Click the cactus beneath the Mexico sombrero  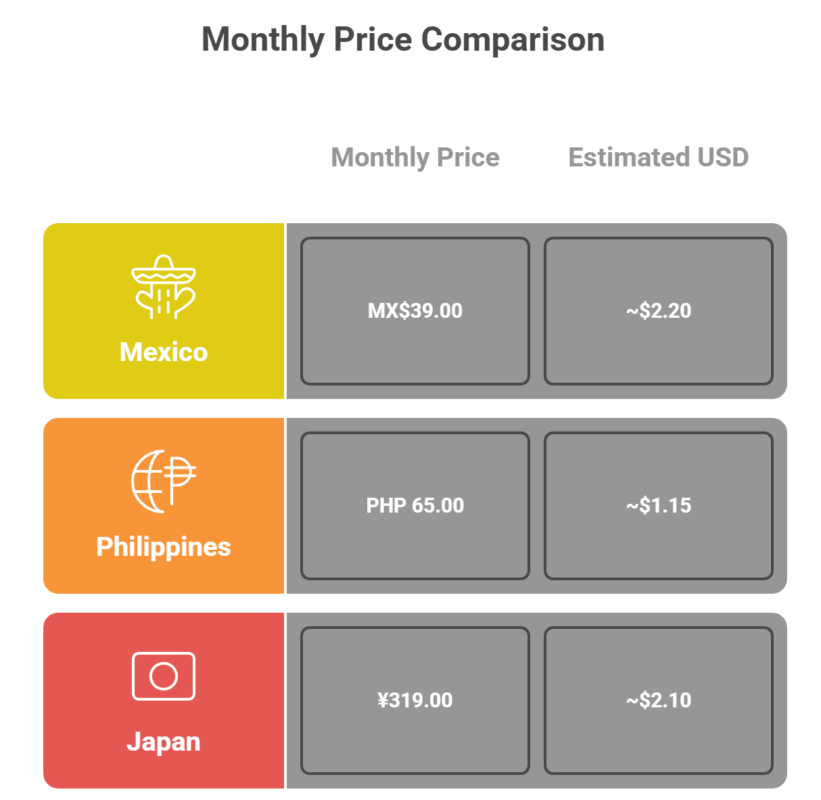click(163, 302)
